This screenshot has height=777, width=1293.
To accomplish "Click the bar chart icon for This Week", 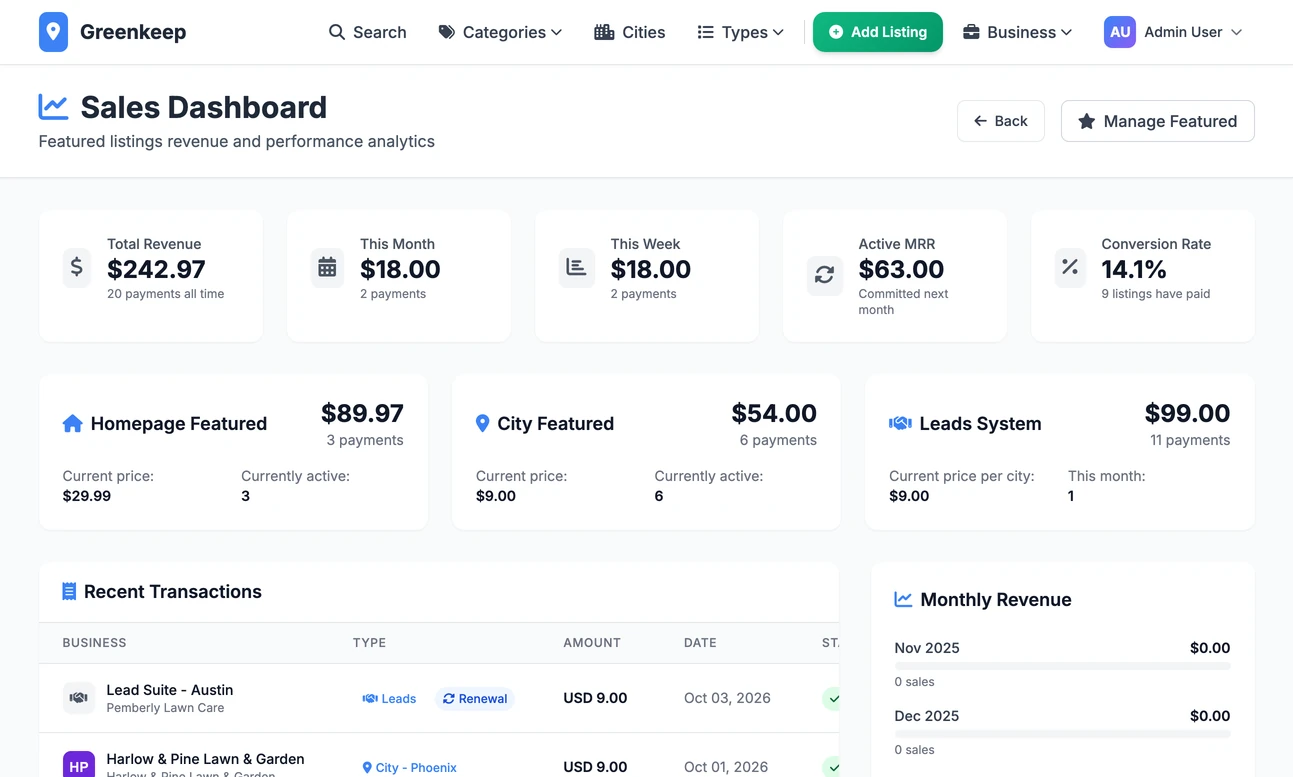I will click(576, 268).
